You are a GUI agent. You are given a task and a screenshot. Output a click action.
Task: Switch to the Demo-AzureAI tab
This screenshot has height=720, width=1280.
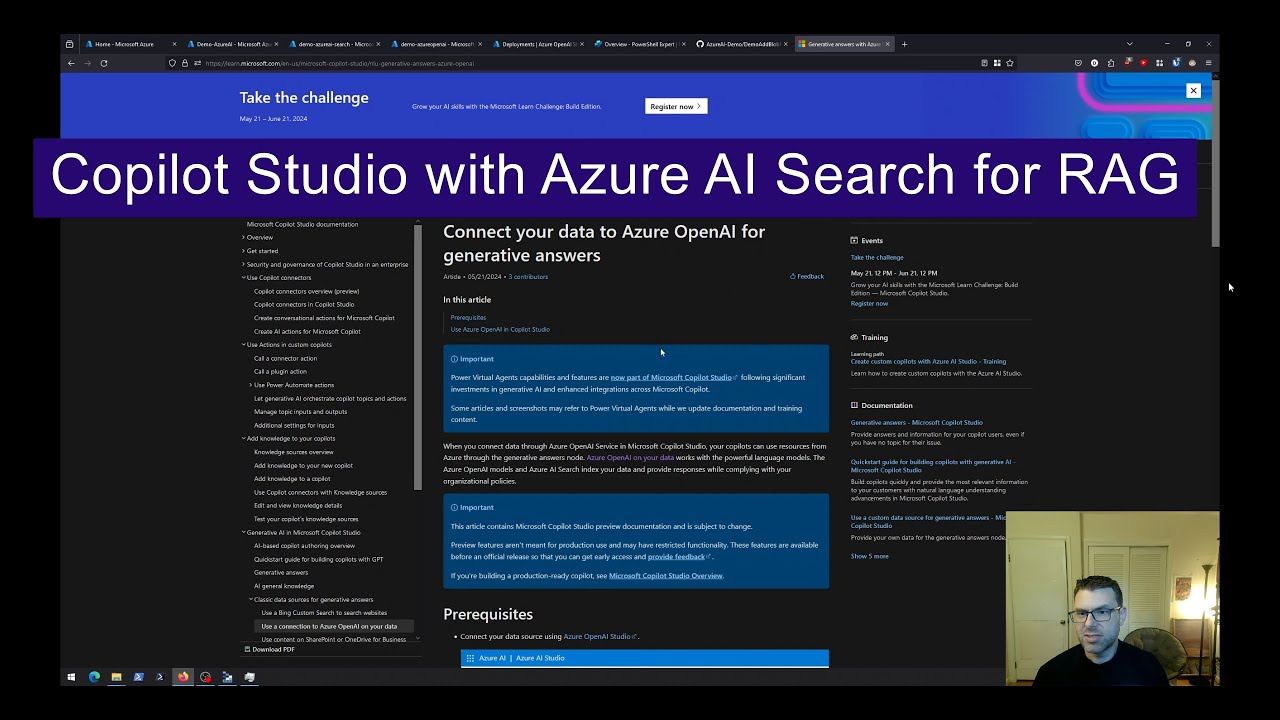tap(232, 44)
